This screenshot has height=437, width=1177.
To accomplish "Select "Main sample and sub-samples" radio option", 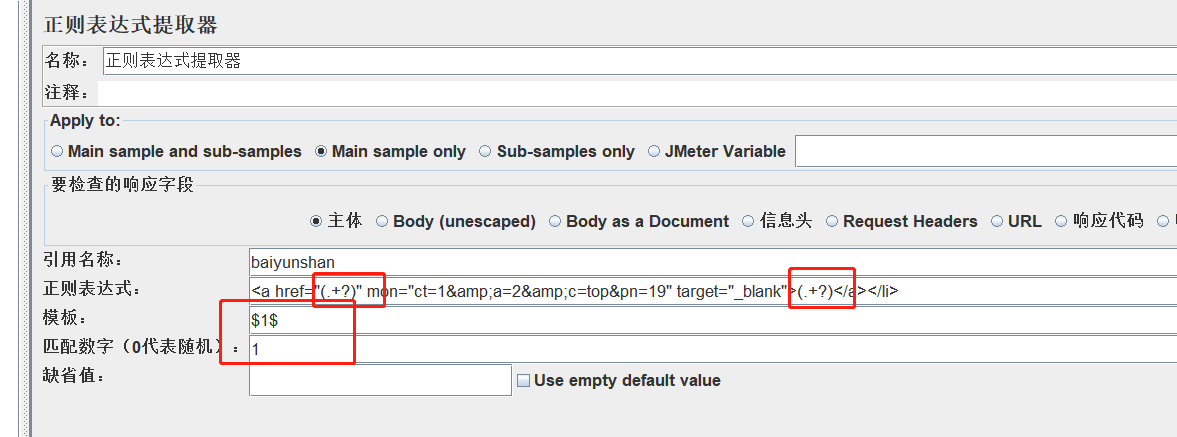I will click(x=57, y=152).
